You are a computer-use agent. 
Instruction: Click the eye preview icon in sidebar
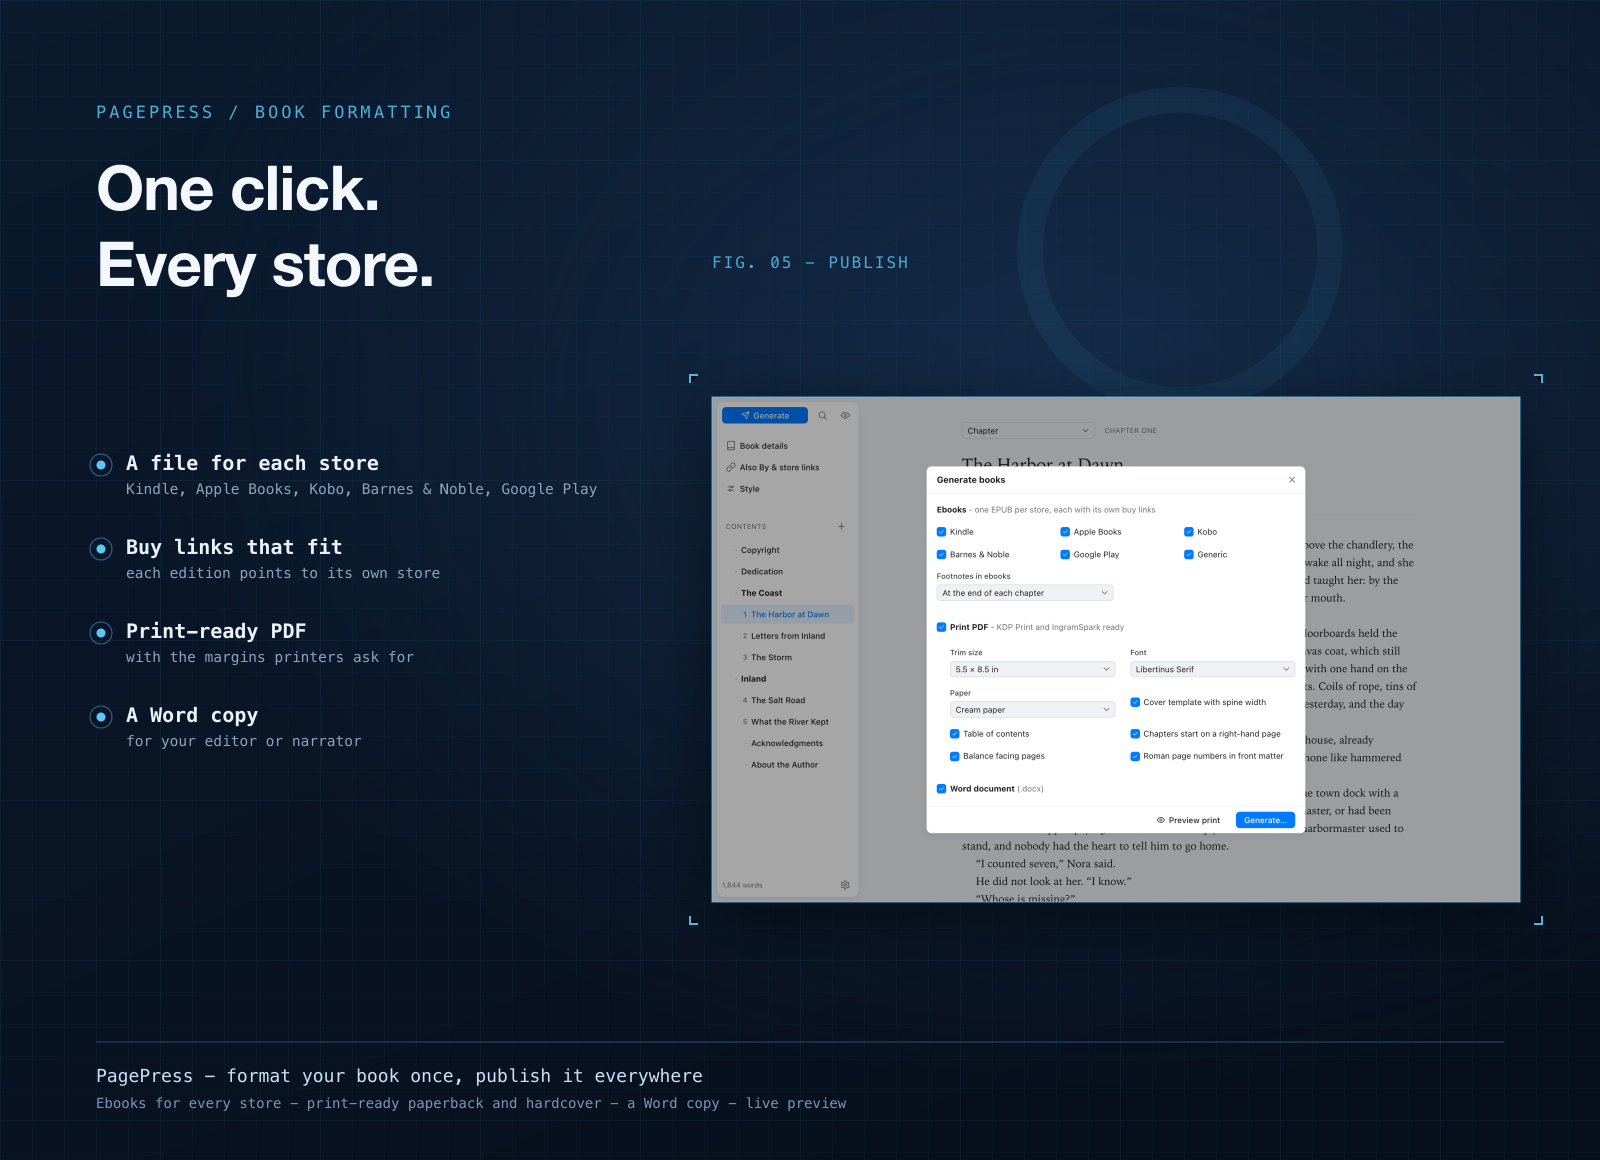coord(845,415)
